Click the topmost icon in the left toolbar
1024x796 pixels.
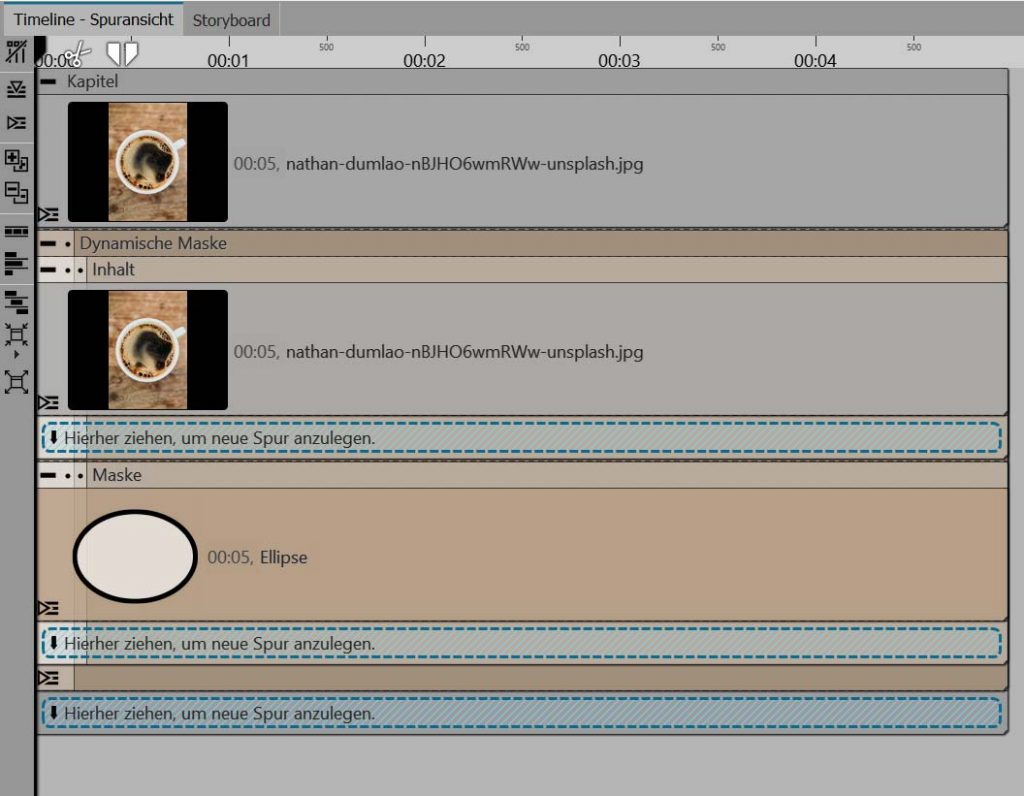click(16, 54)
